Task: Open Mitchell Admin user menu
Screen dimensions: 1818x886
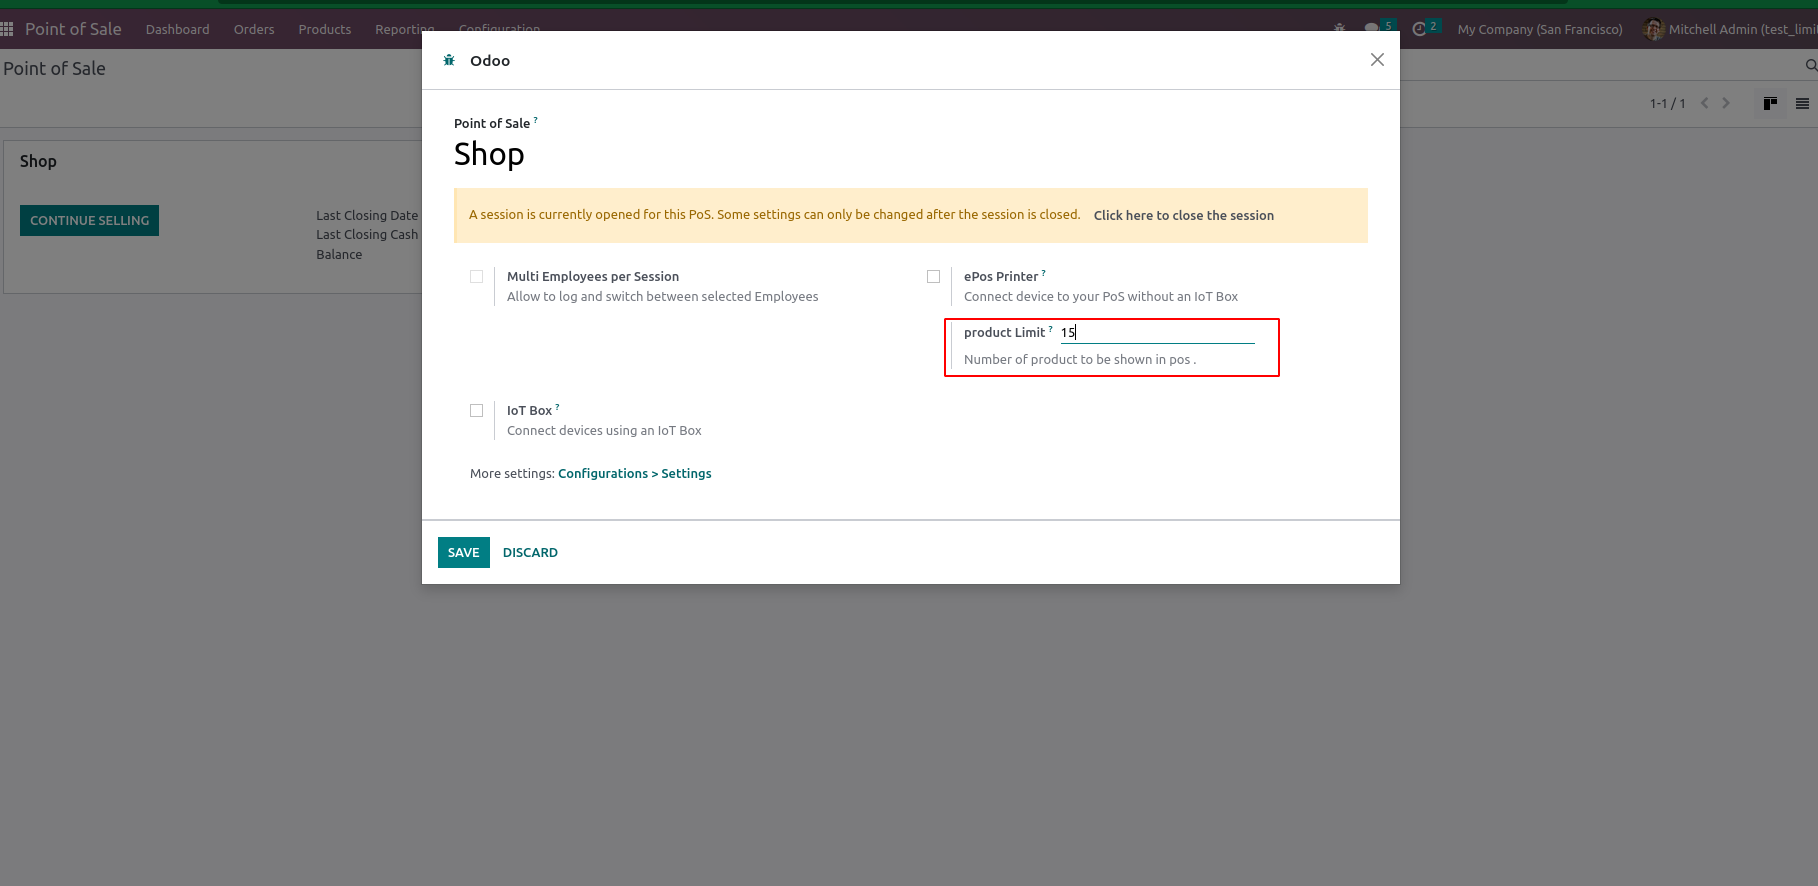Action: click(x=1731, y=29)
